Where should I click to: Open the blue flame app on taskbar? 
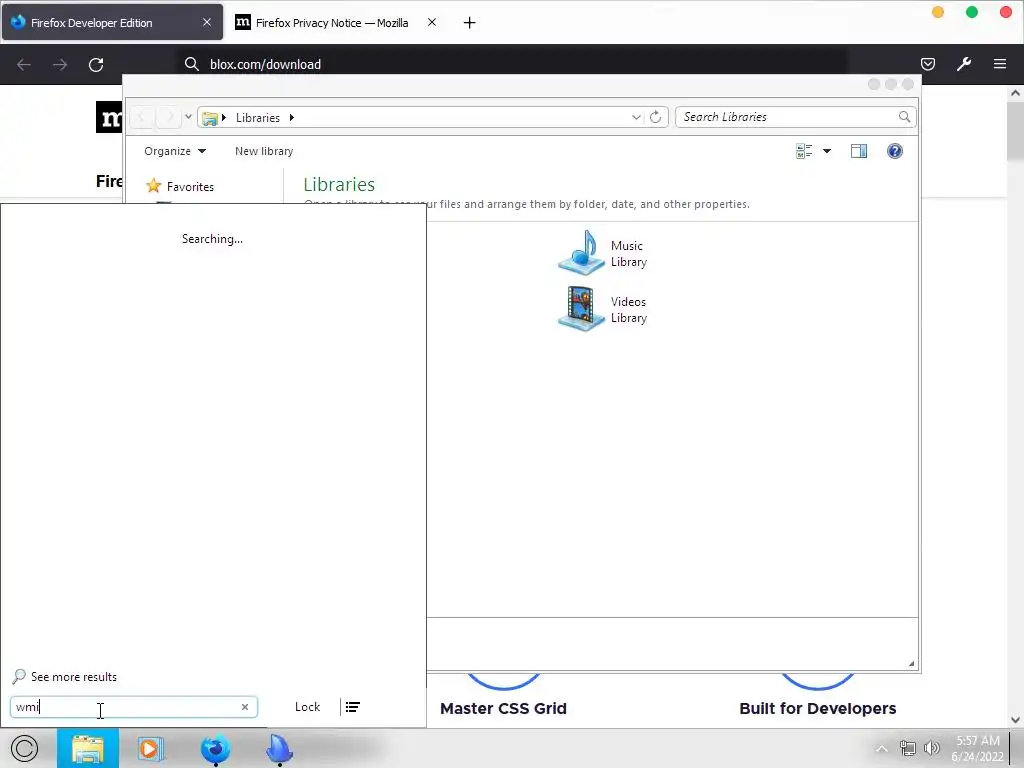(x=280, y=748)
